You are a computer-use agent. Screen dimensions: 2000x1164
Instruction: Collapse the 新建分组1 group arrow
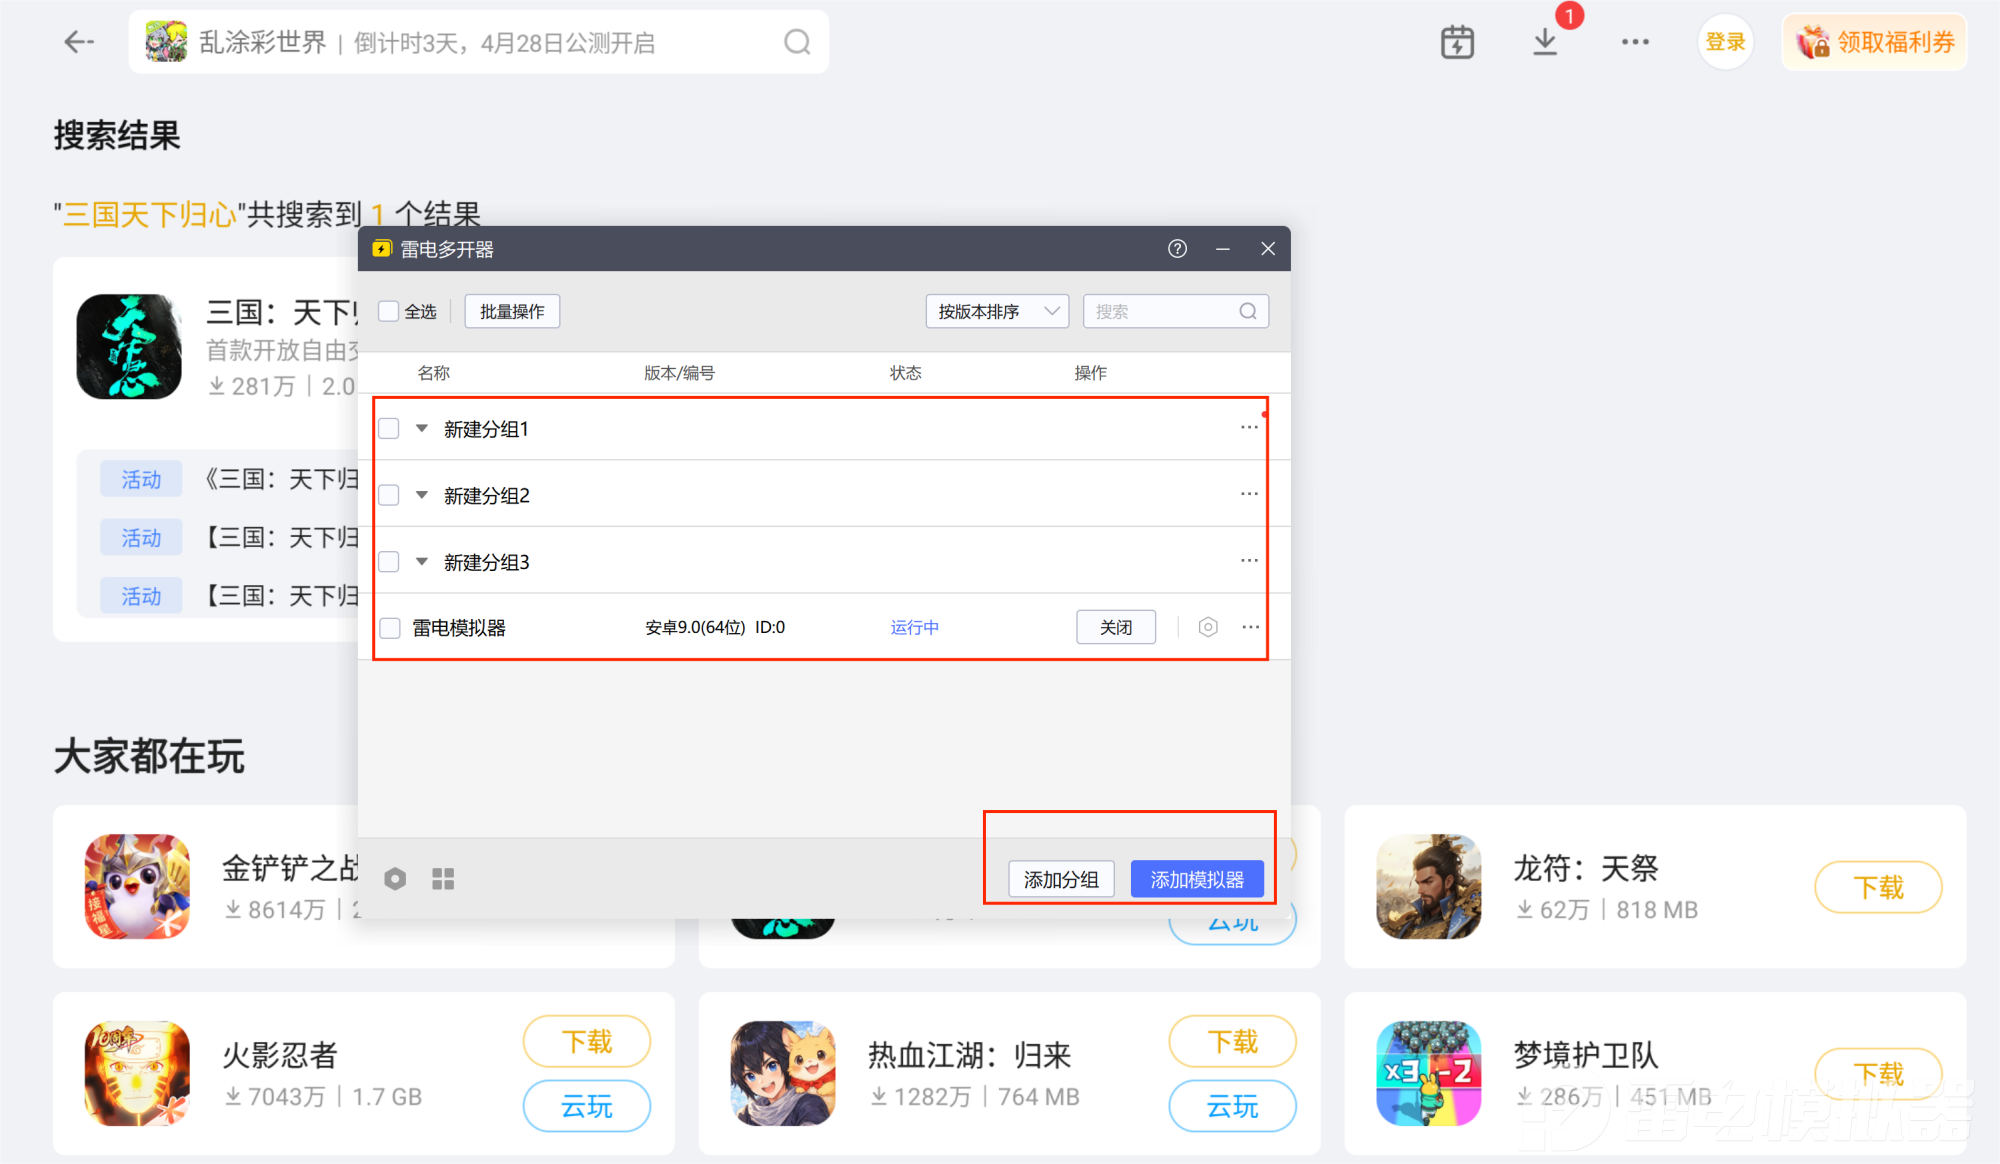click(x=422, y=429)
